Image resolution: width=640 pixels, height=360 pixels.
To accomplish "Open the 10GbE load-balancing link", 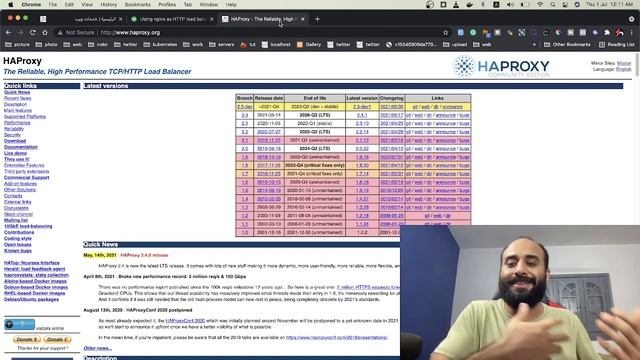I will (x=28, y=226).
